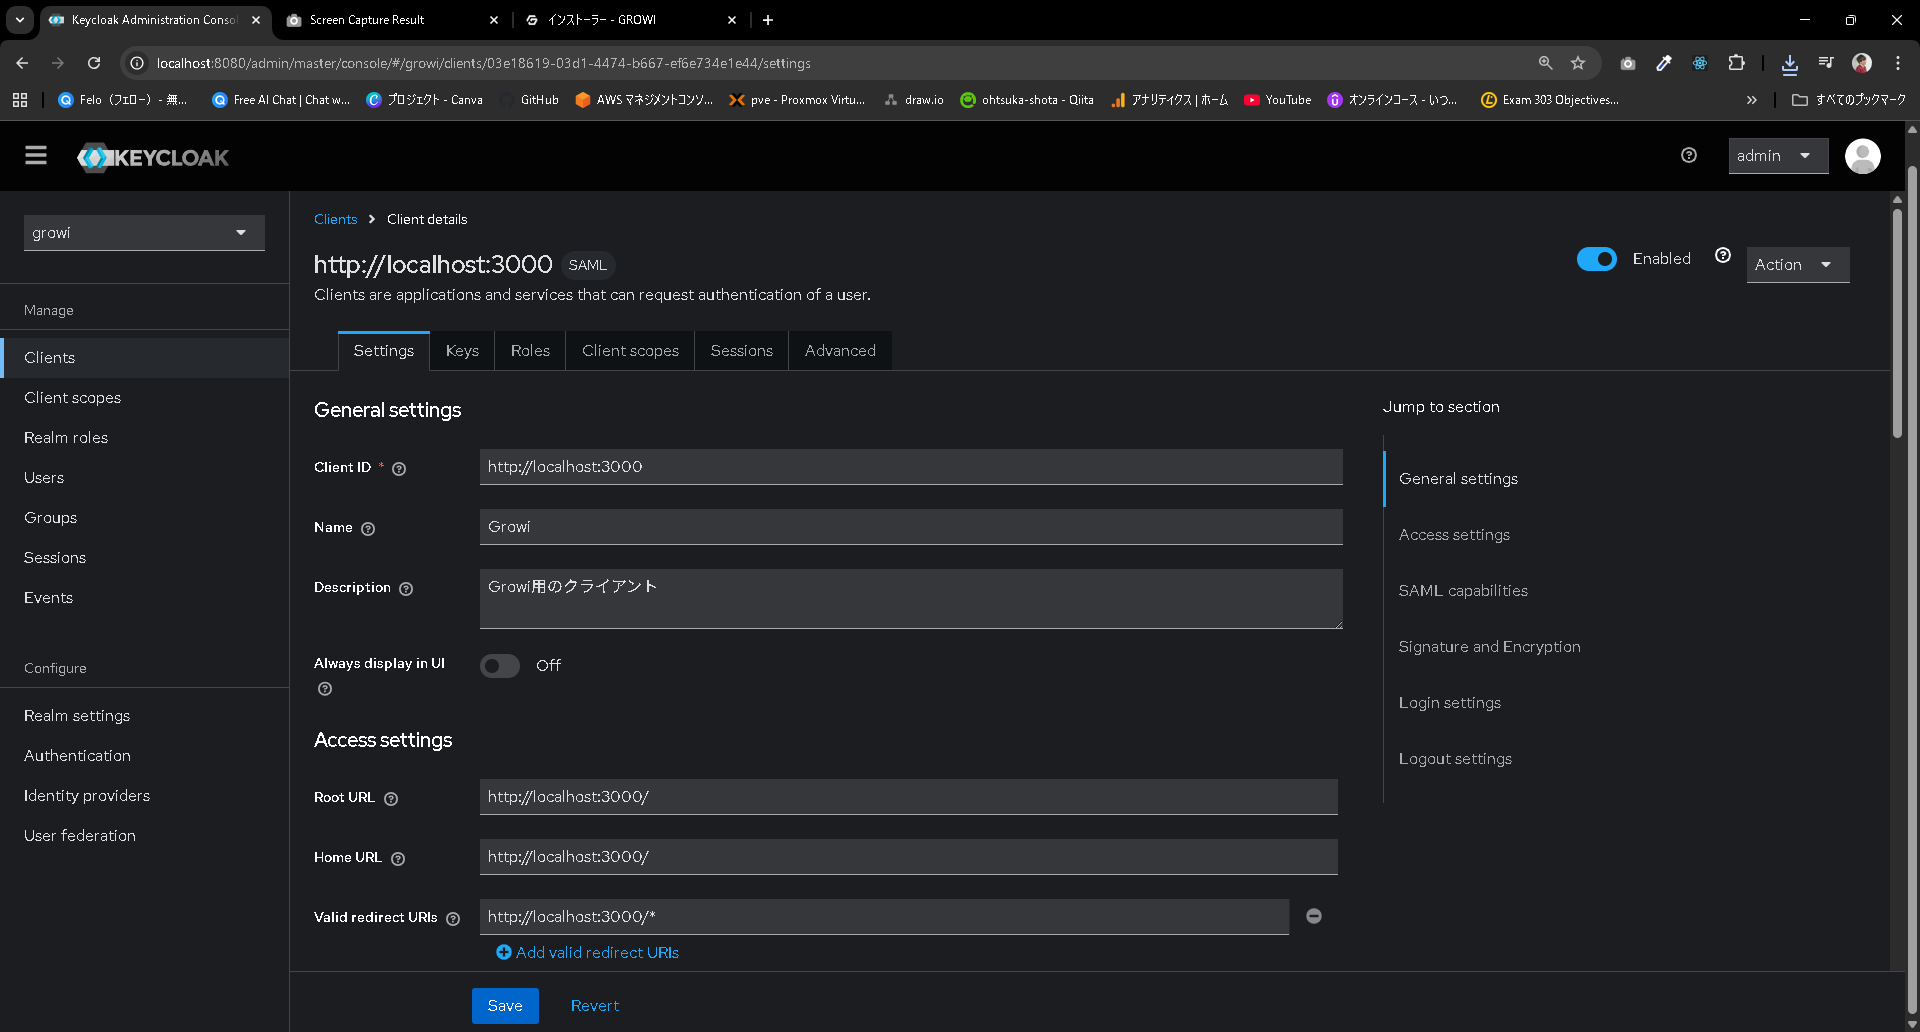
Task: Click the Description text area
Action: point(911,599)
